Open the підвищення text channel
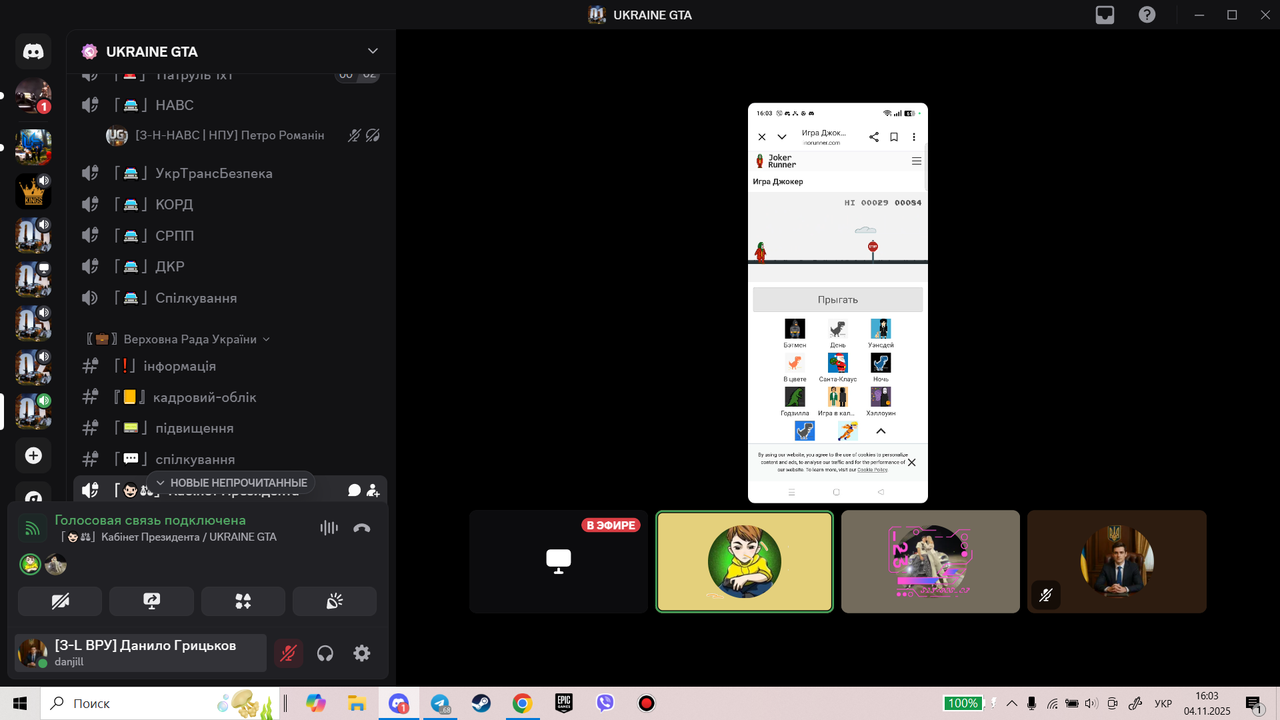Image resolution: width=1280 pixels, height=720 pixels. click(x=230, y=428)
